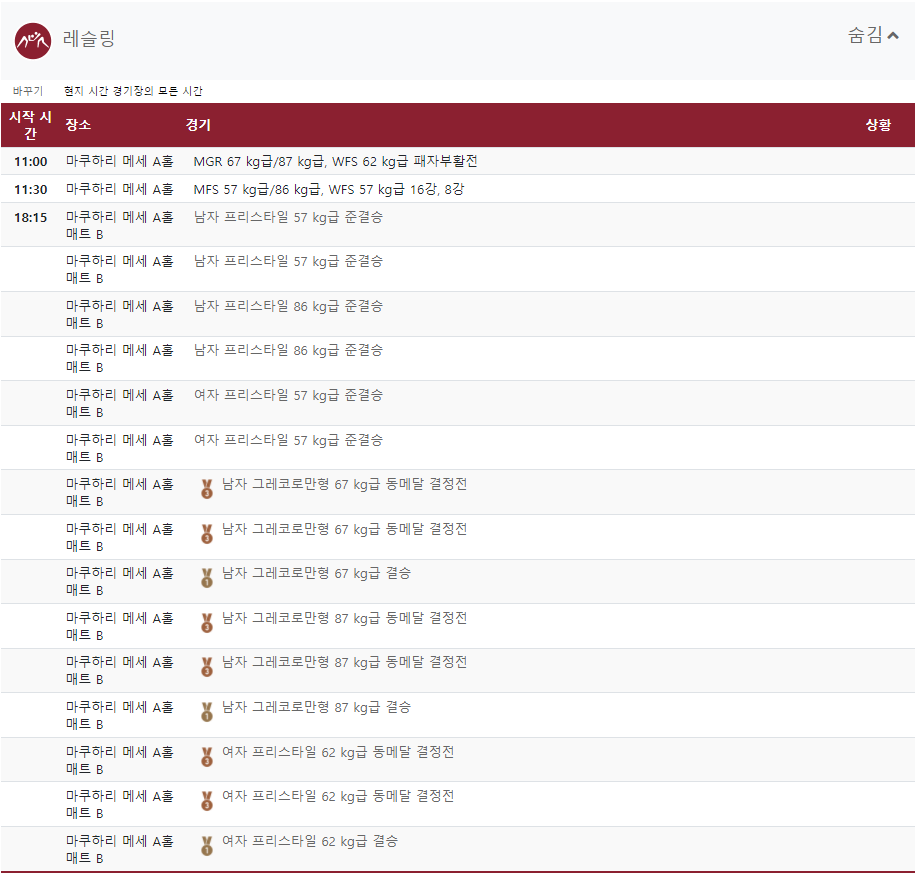Open first 여자 프리스타일 62 kg급 동메달 결정전 text
This screenshot has width=917, height=876.
tap(338, 752)
